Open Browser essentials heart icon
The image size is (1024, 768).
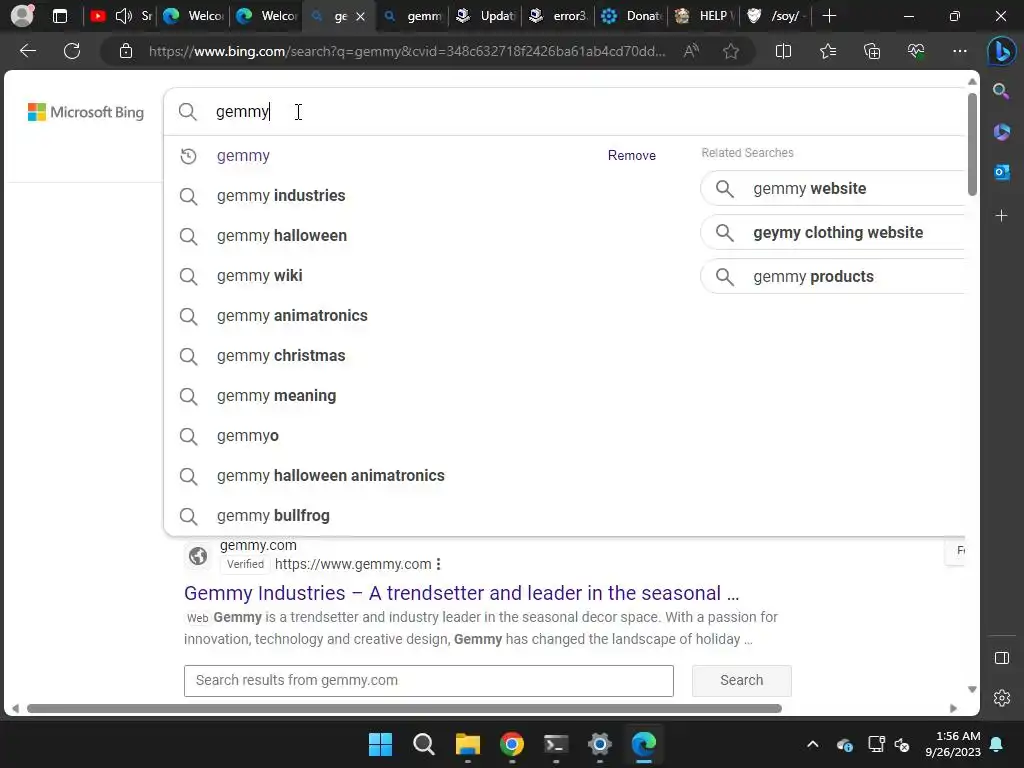(916, 51)
